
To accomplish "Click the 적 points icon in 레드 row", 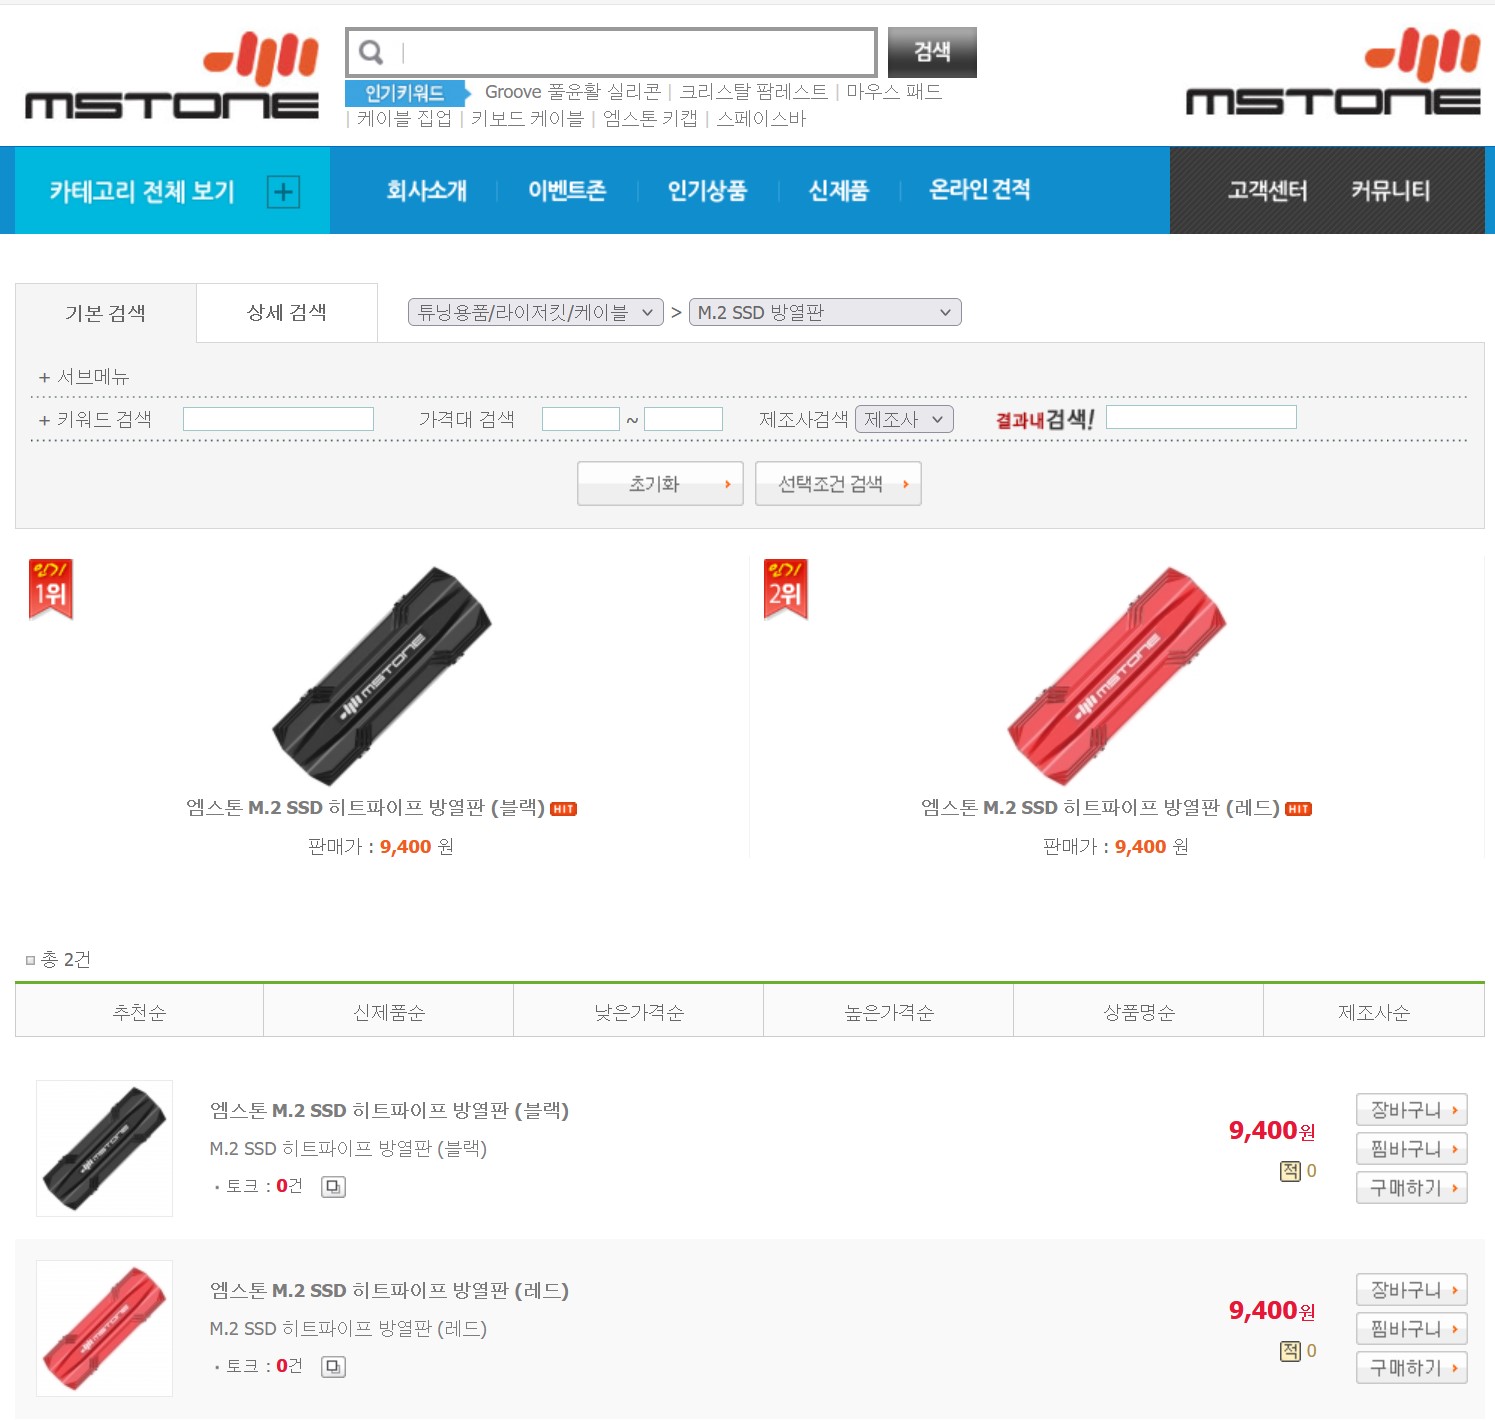I will pyautogui.click(x=1291, y=1351).
